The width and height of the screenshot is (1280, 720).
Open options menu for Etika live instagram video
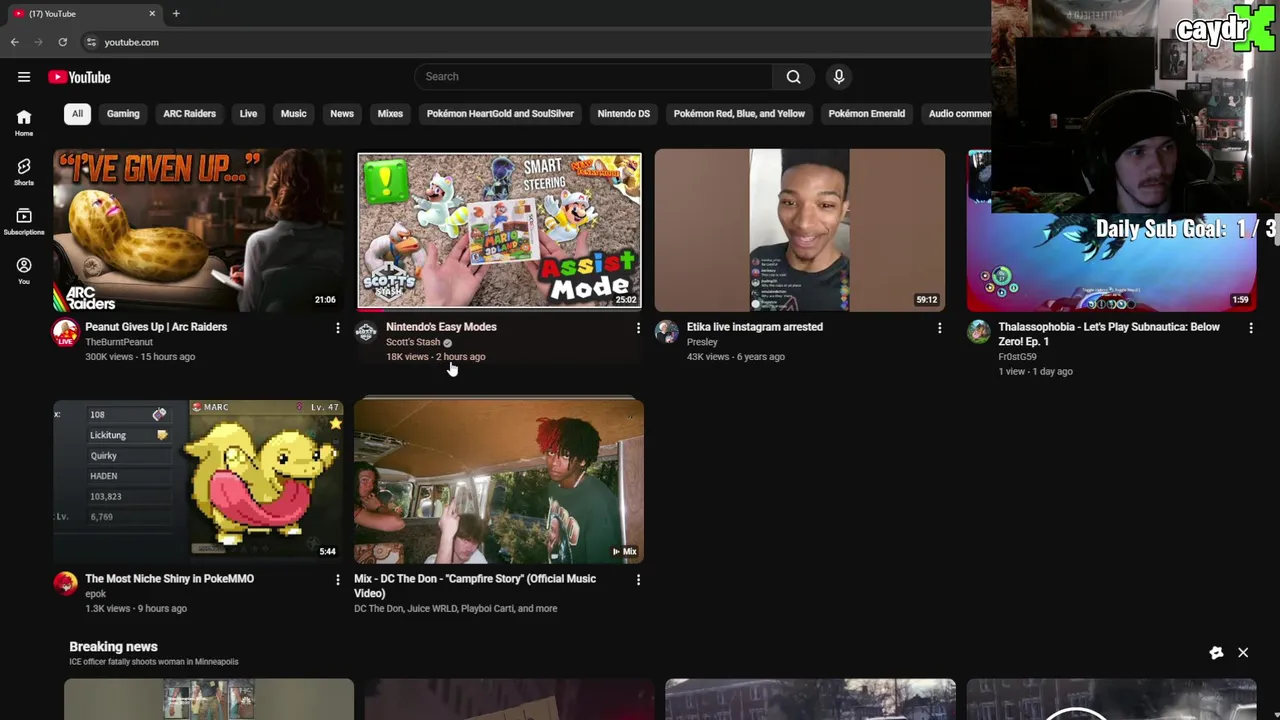click(939, 328)
